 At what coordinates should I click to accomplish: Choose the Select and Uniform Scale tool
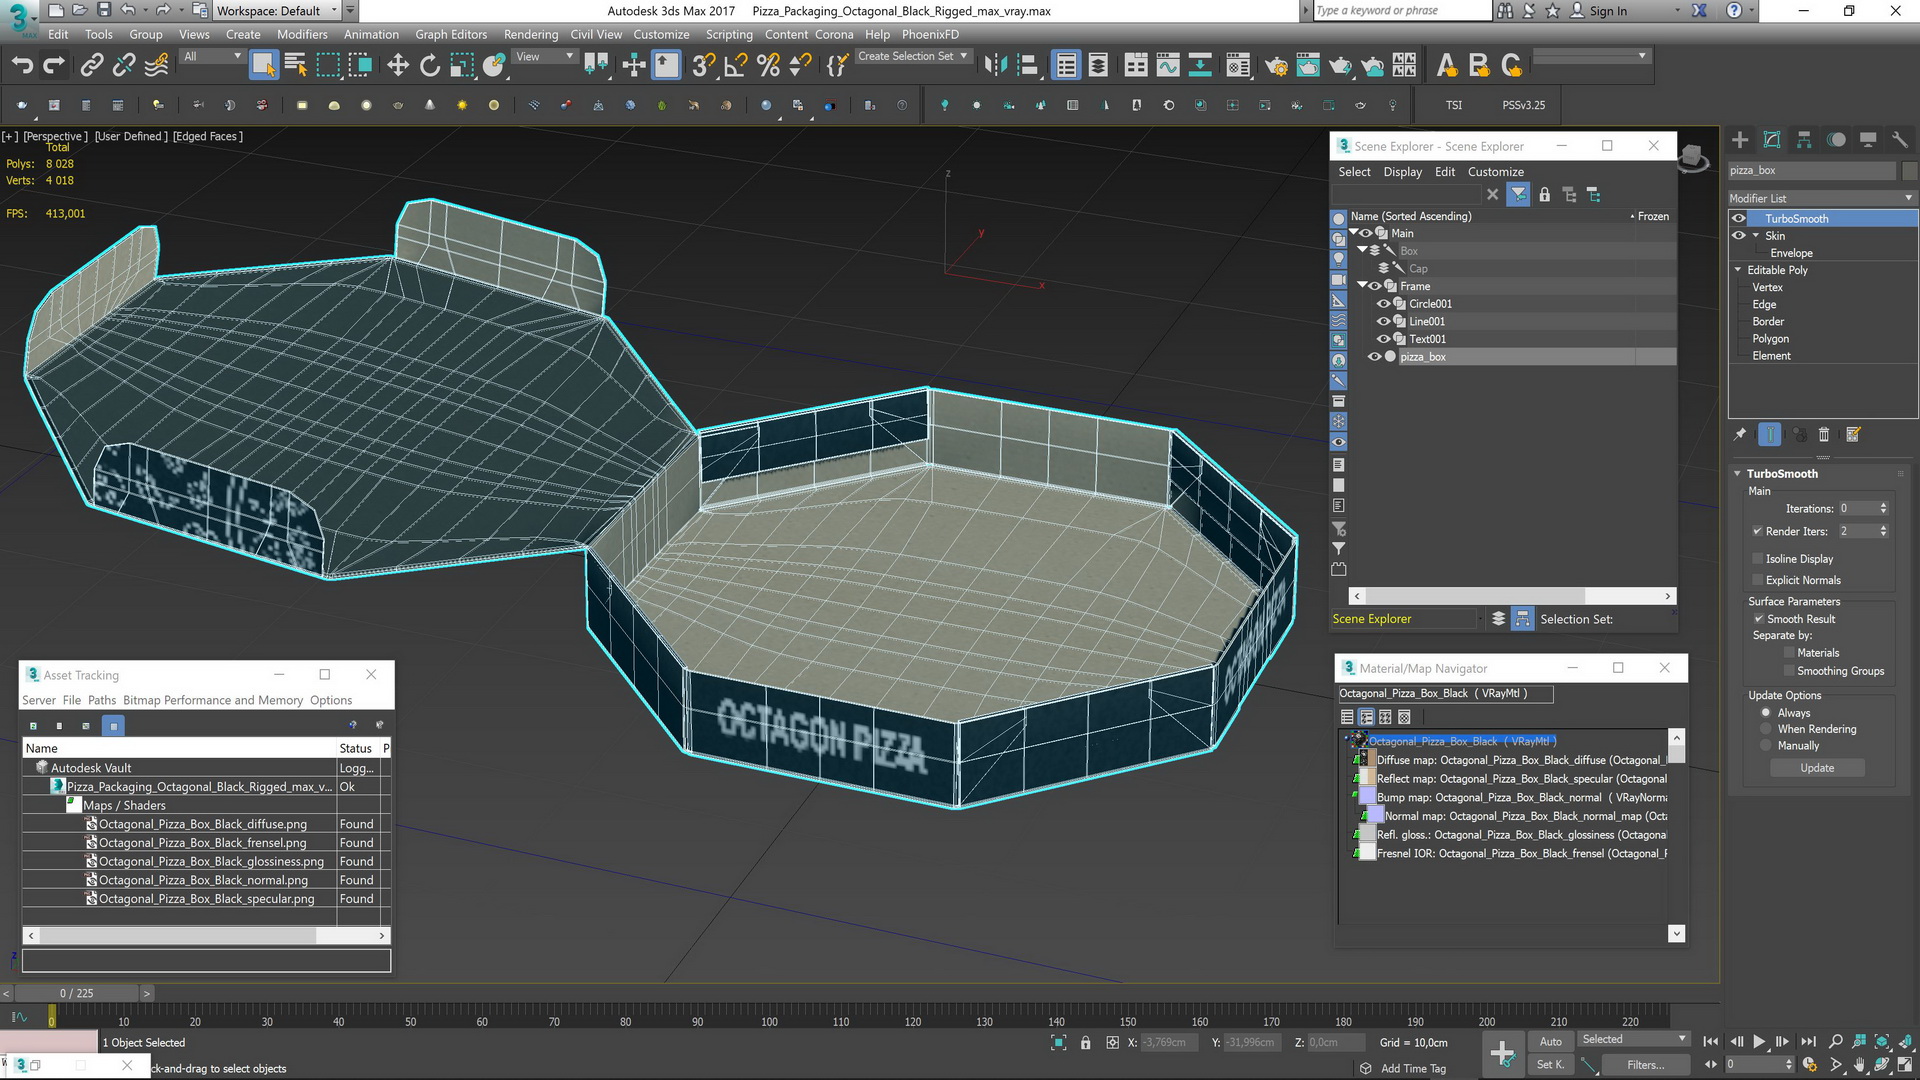(x=462, y=66)
